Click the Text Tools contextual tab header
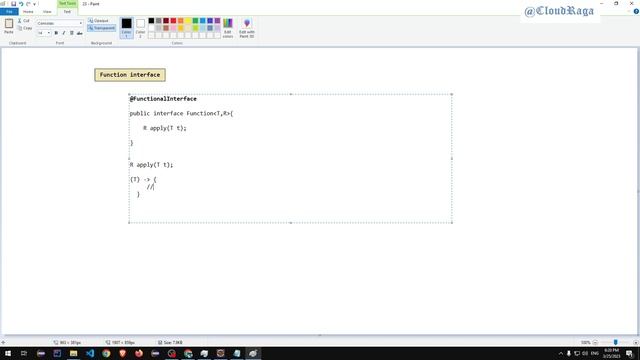 coord(67,3)
